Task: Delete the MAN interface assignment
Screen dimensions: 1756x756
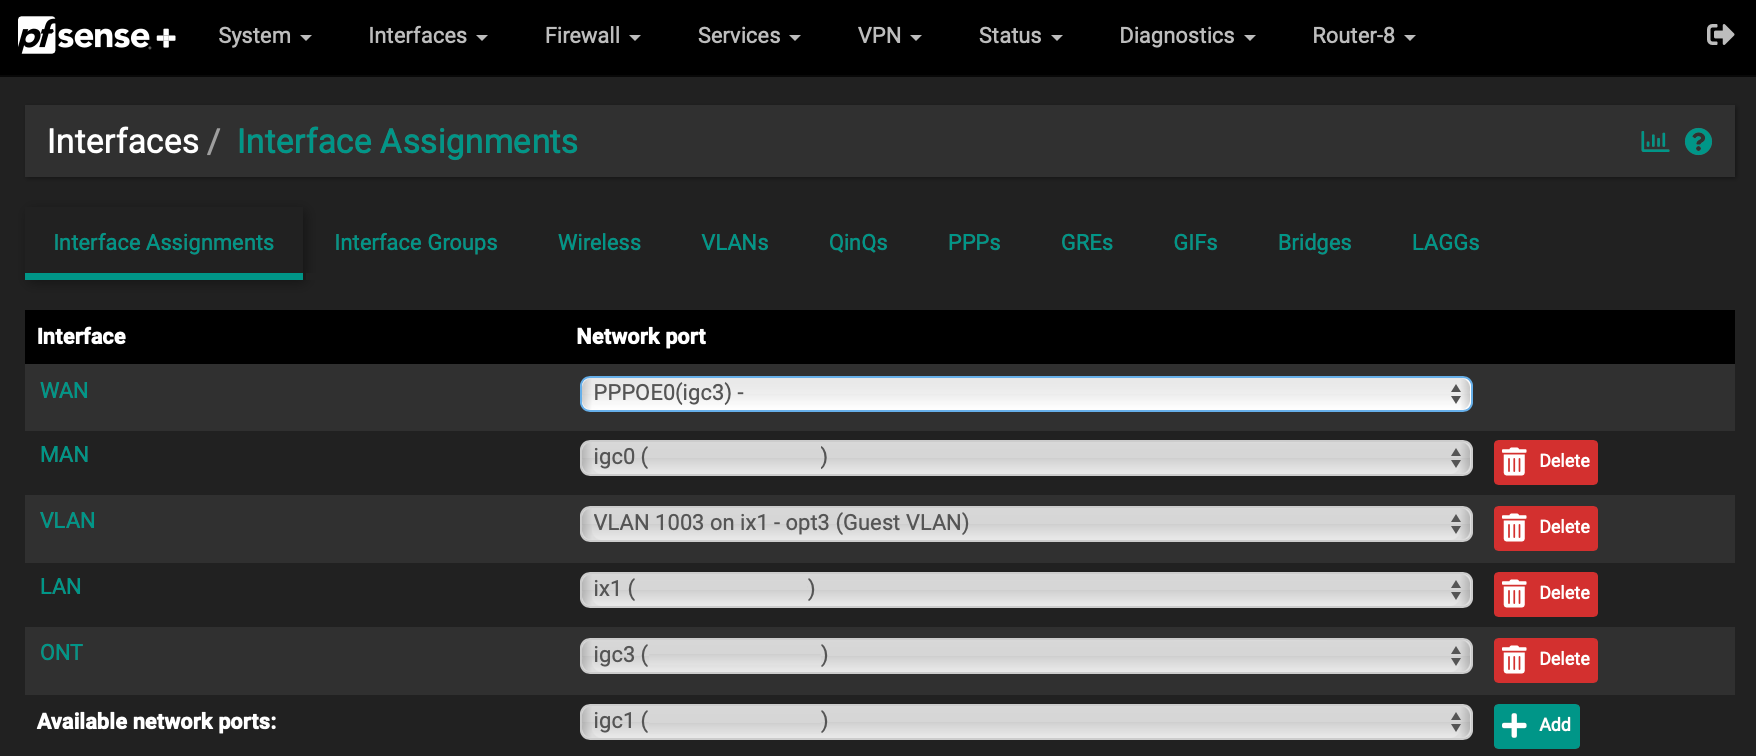Action: point(1545,462)
